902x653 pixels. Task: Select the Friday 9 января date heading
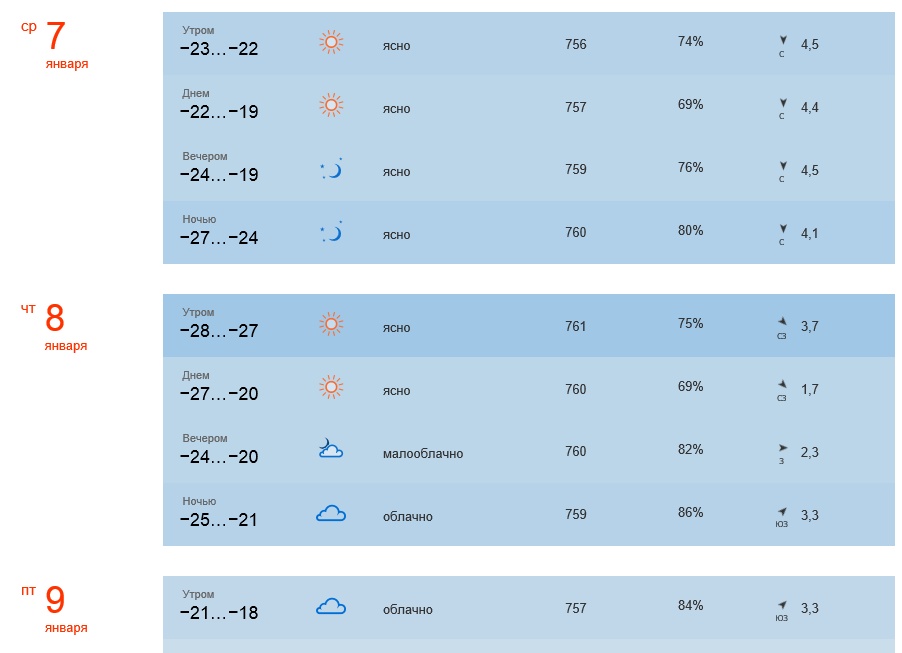(54, 608)
